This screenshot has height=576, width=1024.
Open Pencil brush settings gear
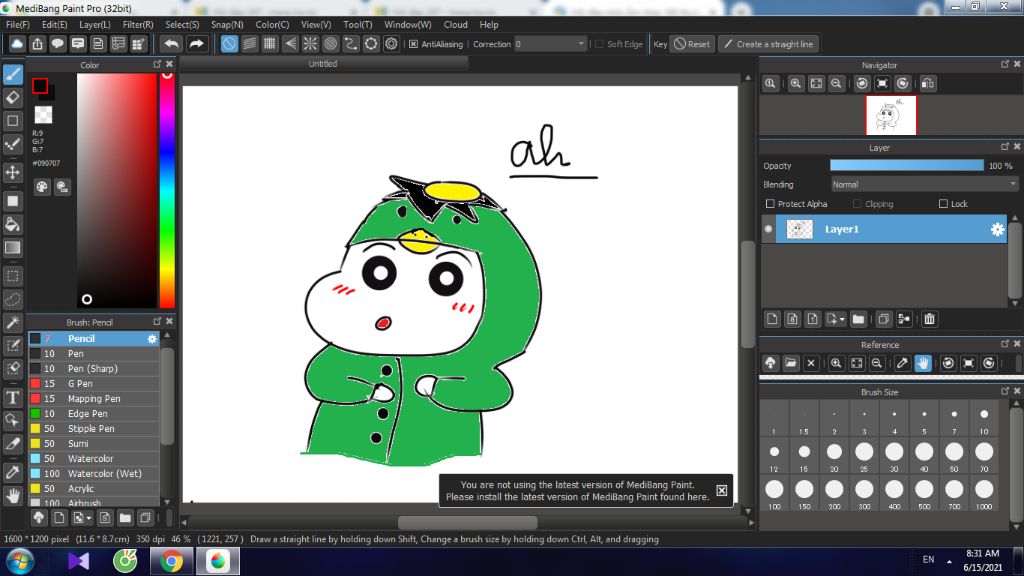point(152,339)
